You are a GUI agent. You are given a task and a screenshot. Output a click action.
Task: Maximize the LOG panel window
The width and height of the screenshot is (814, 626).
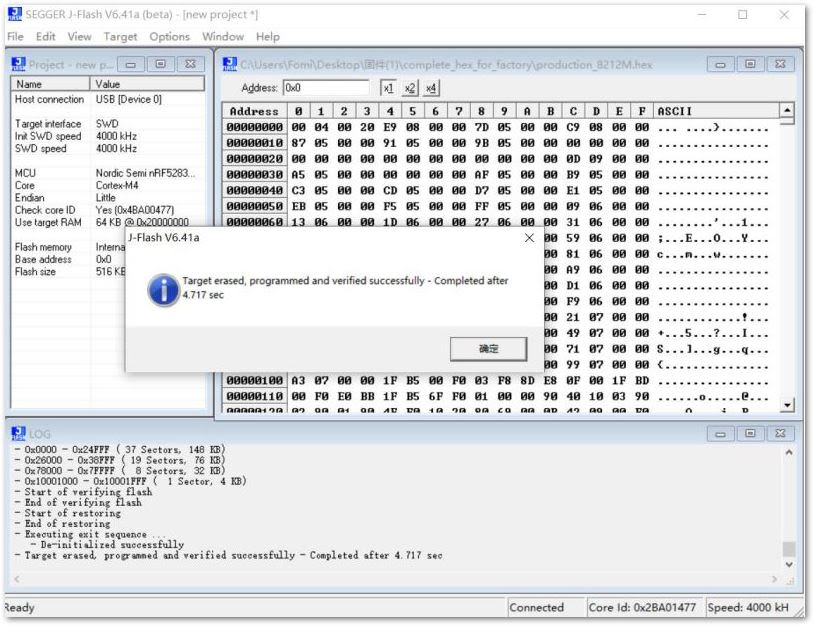point(750,433)
